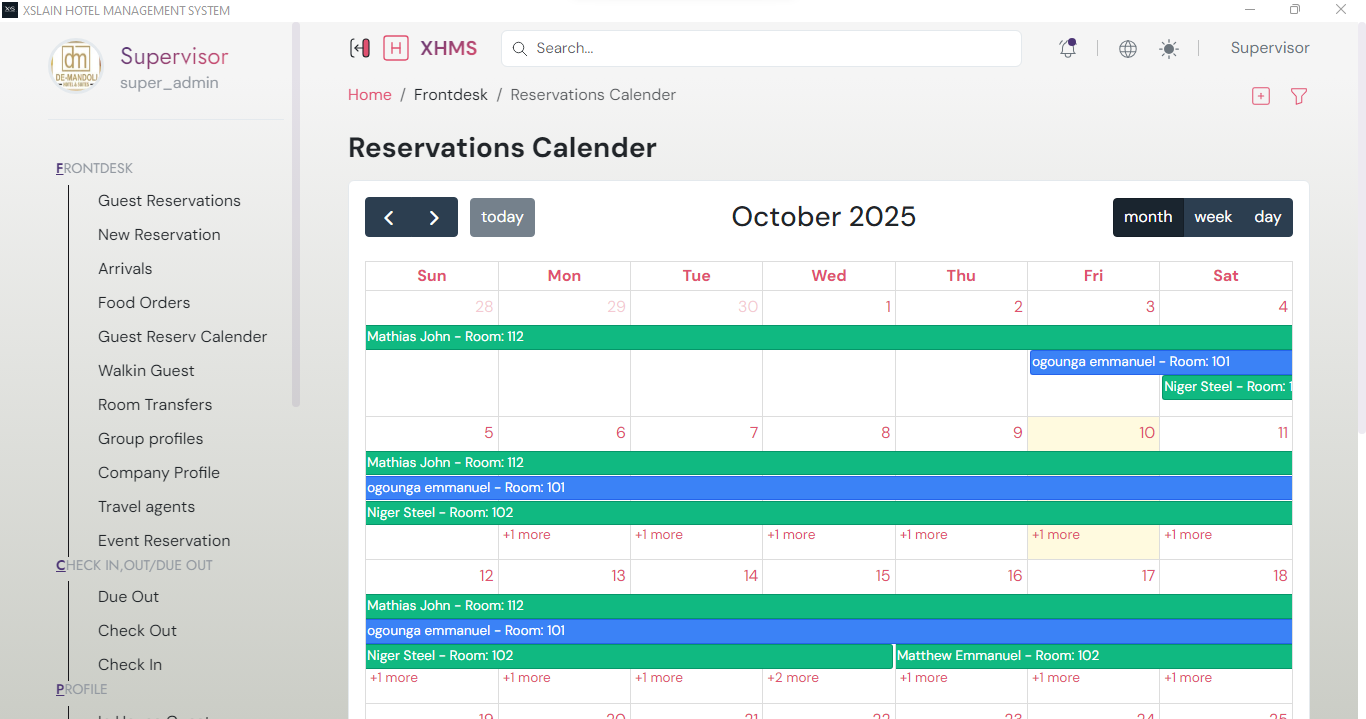Open the filter funnel icon
The width and height of the screenshot is (1366, 719).
coord(1299,96)
